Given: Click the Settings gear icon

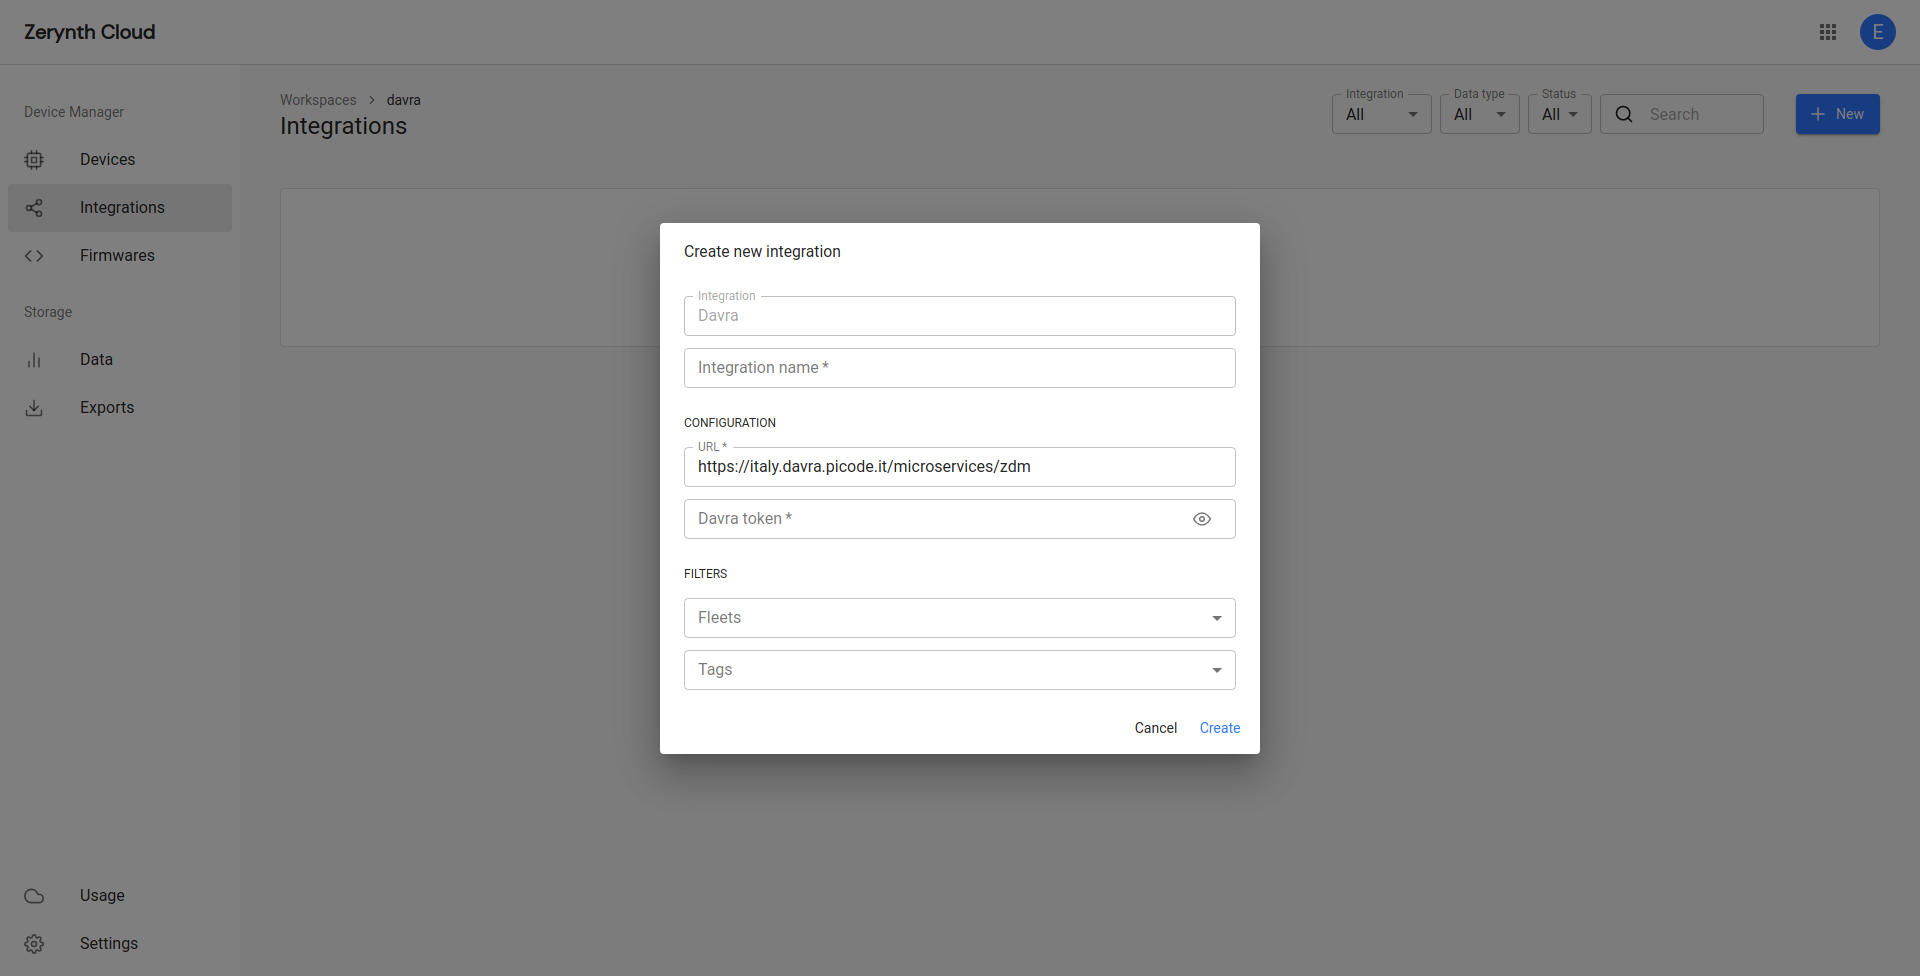Looking at the screenshot, I should [x=34, y=944].
